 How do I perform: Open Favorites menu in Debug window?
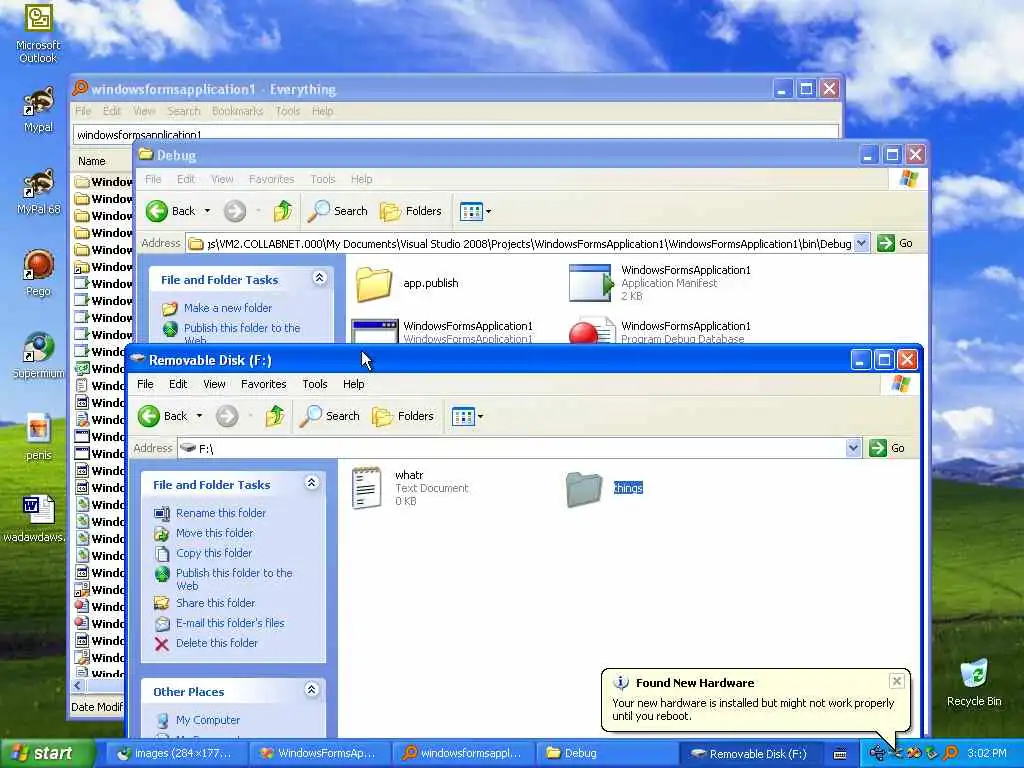[272, 179]
